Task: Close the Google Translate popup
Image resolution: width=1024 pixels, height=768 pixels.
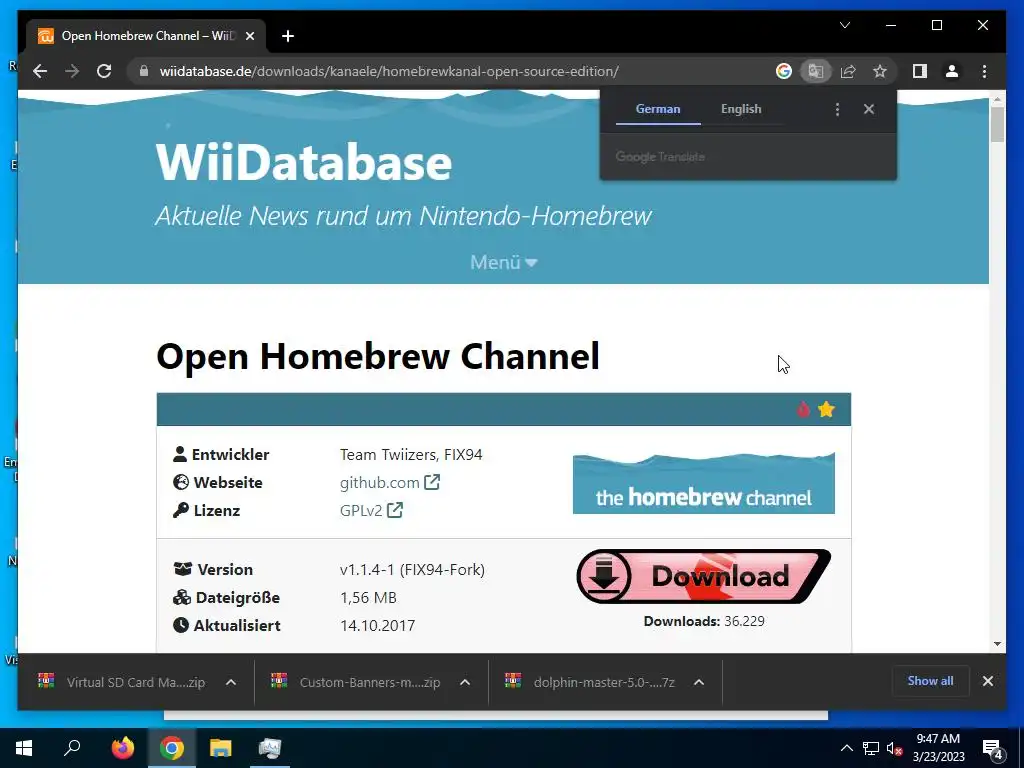Action: click(869, 109)
